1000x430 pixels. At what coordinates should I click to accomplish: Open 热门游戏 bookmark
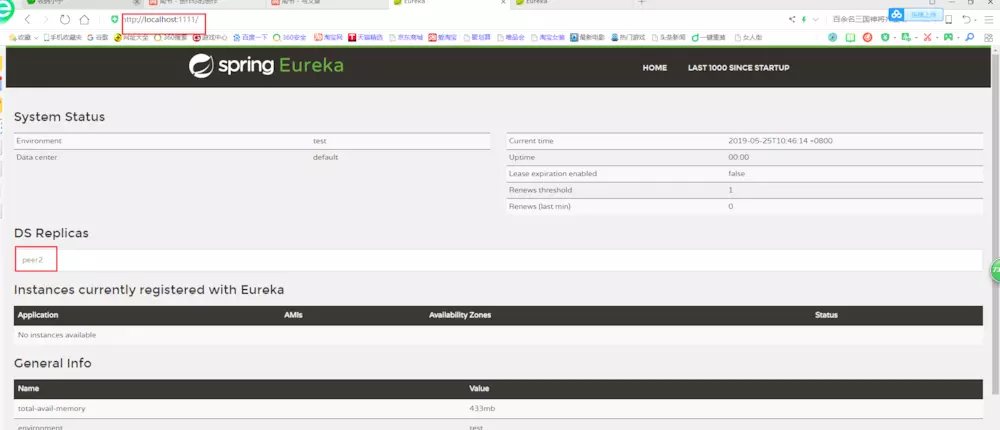[x=628, y=38]
